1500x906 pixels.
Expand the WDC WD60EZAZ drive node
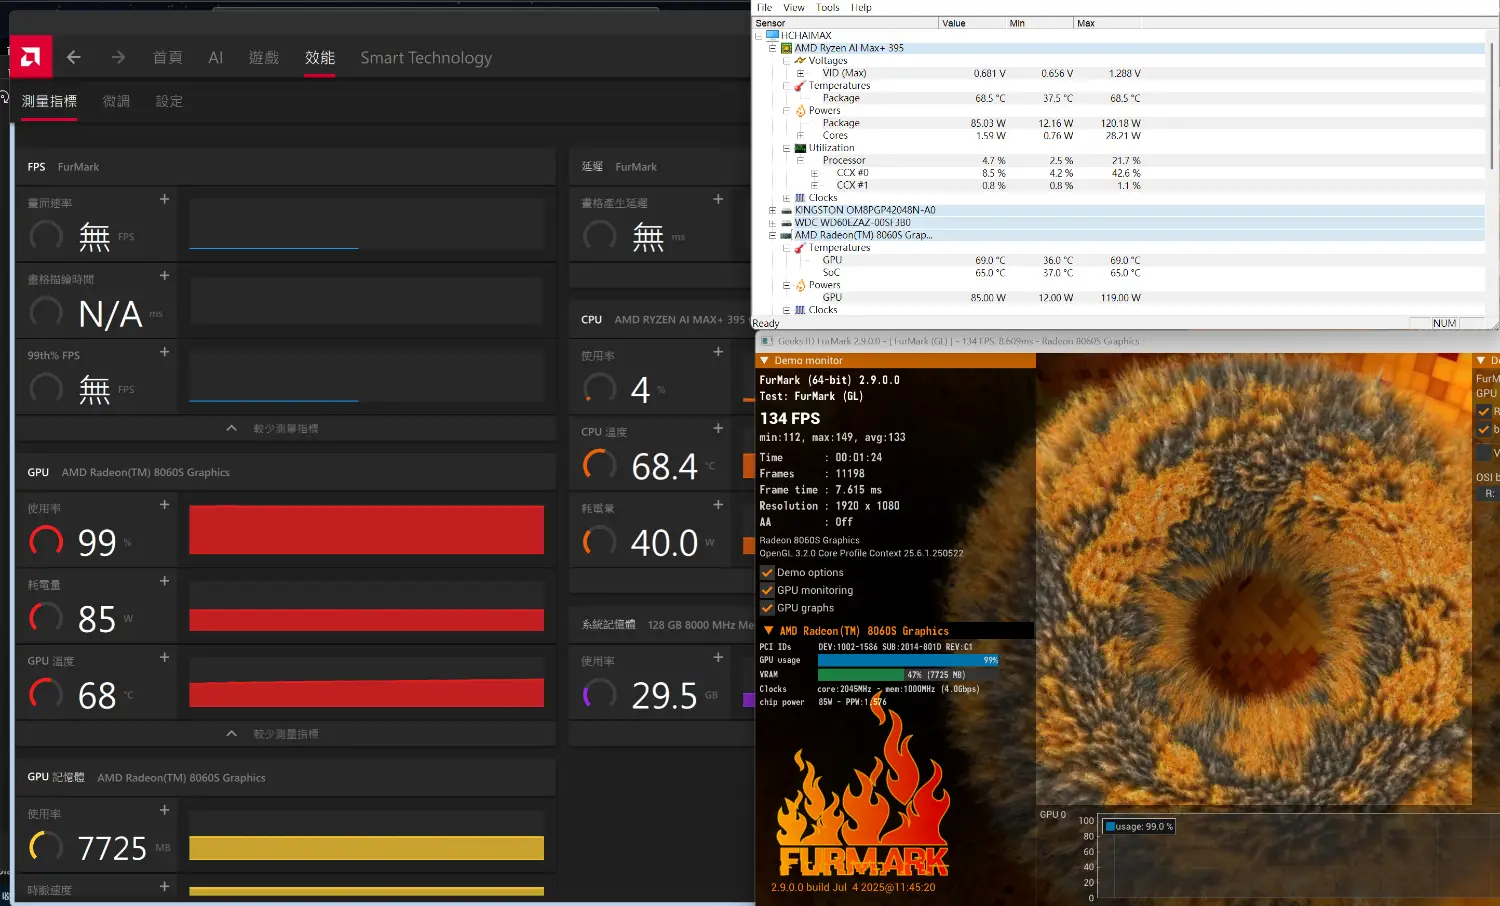(772, 223)
